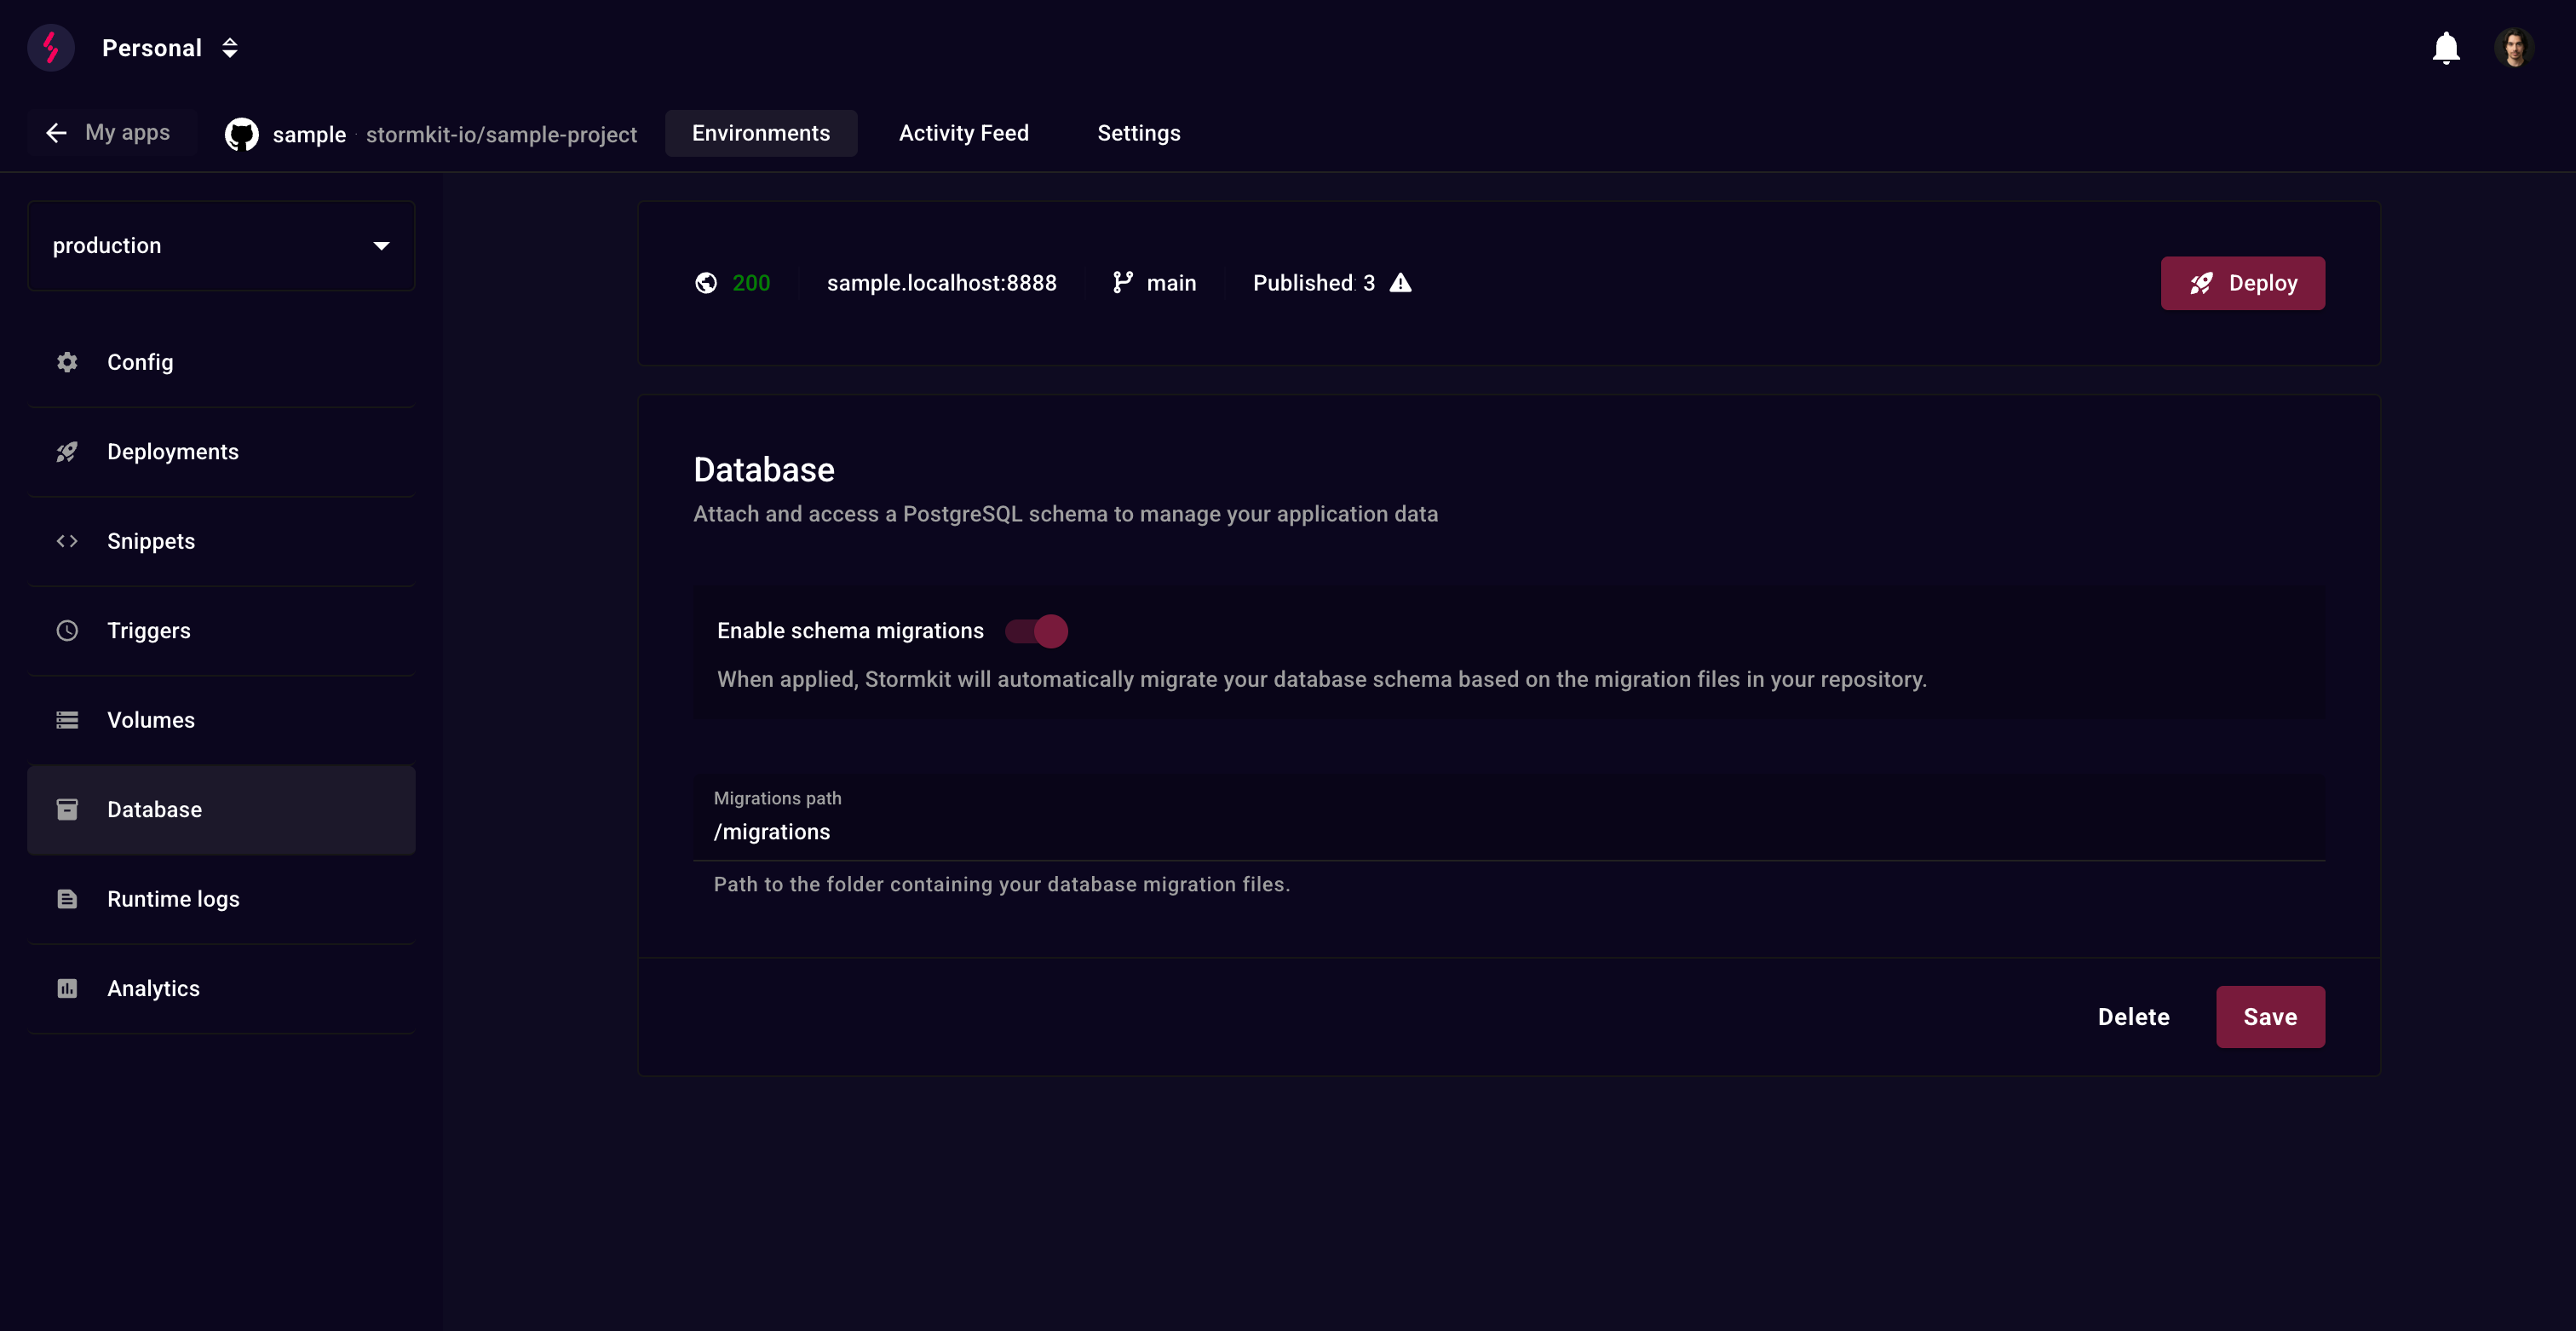Go back to My apps
This screenshot has width=2576, height=1331.
(x=109, y=133)
